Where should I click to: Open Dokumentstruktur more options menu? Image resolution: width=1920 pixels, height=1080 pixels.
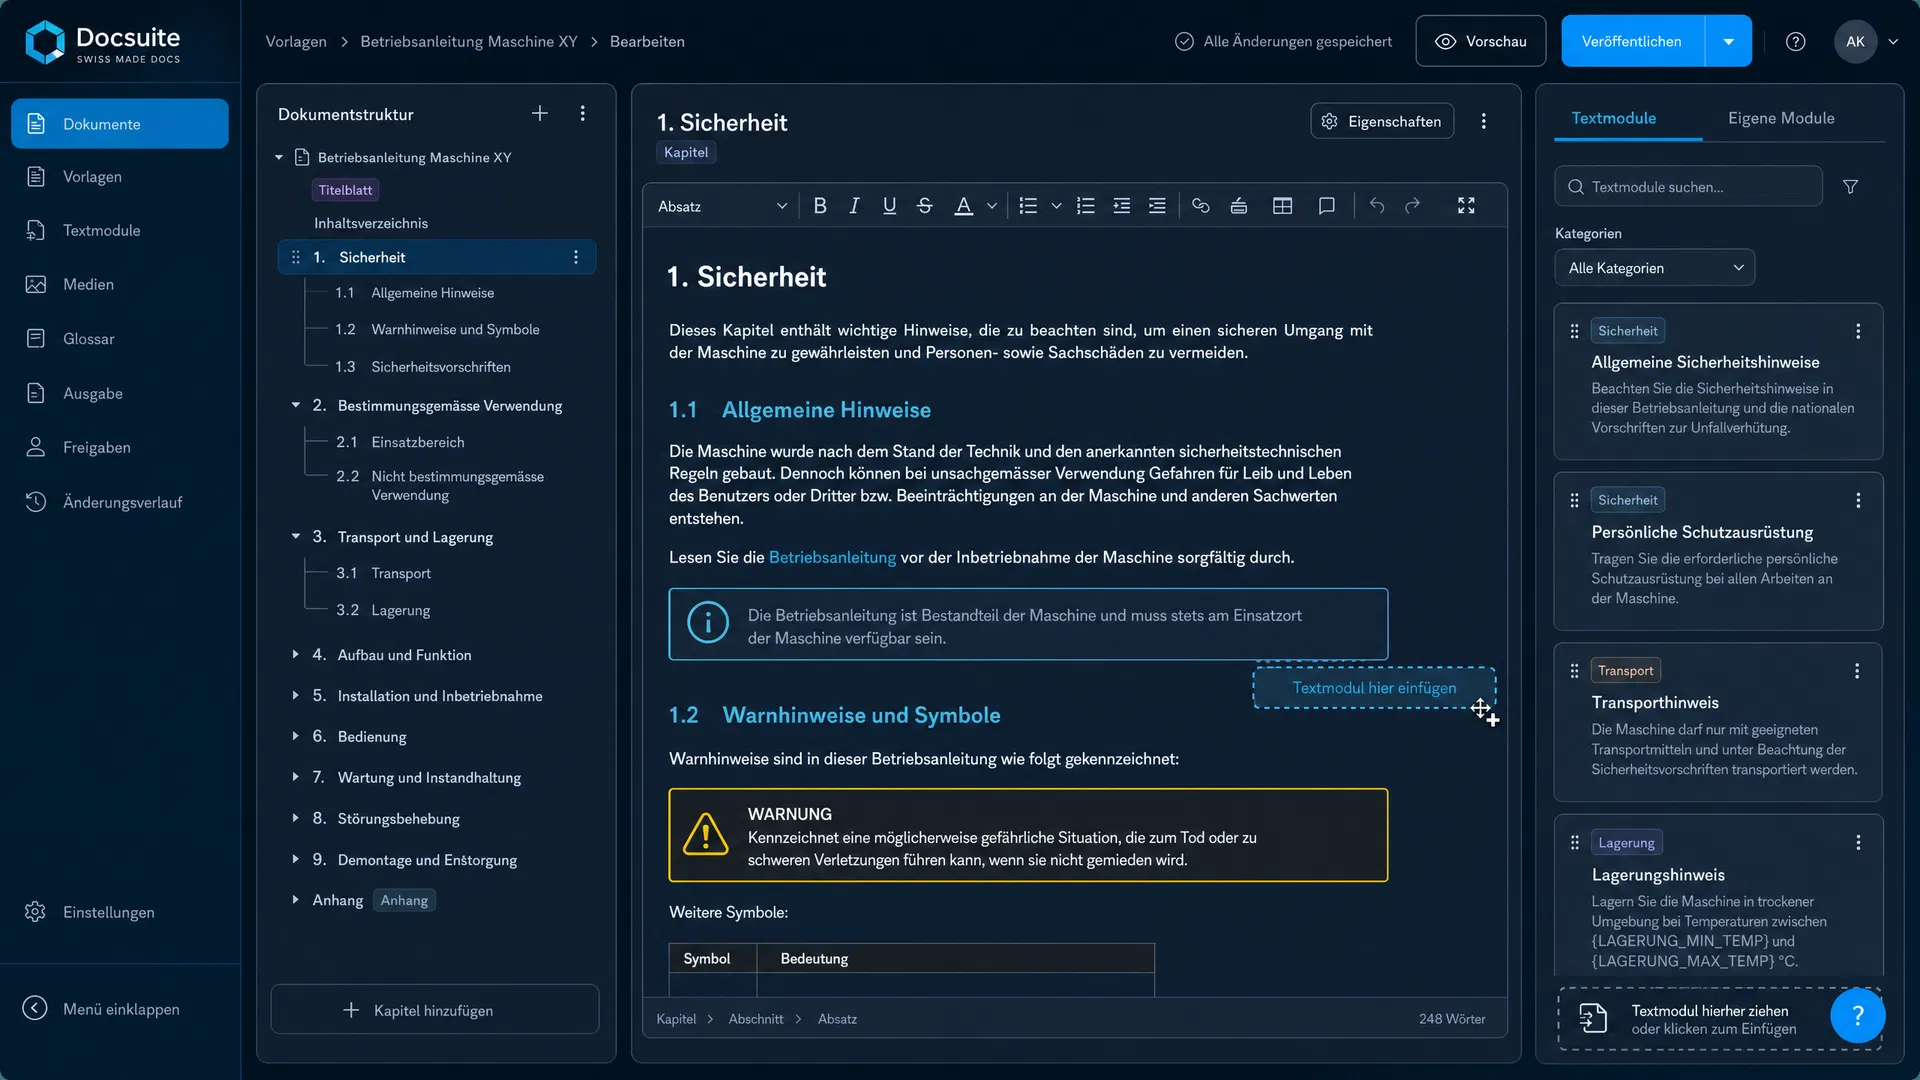(x=583, y=114)
